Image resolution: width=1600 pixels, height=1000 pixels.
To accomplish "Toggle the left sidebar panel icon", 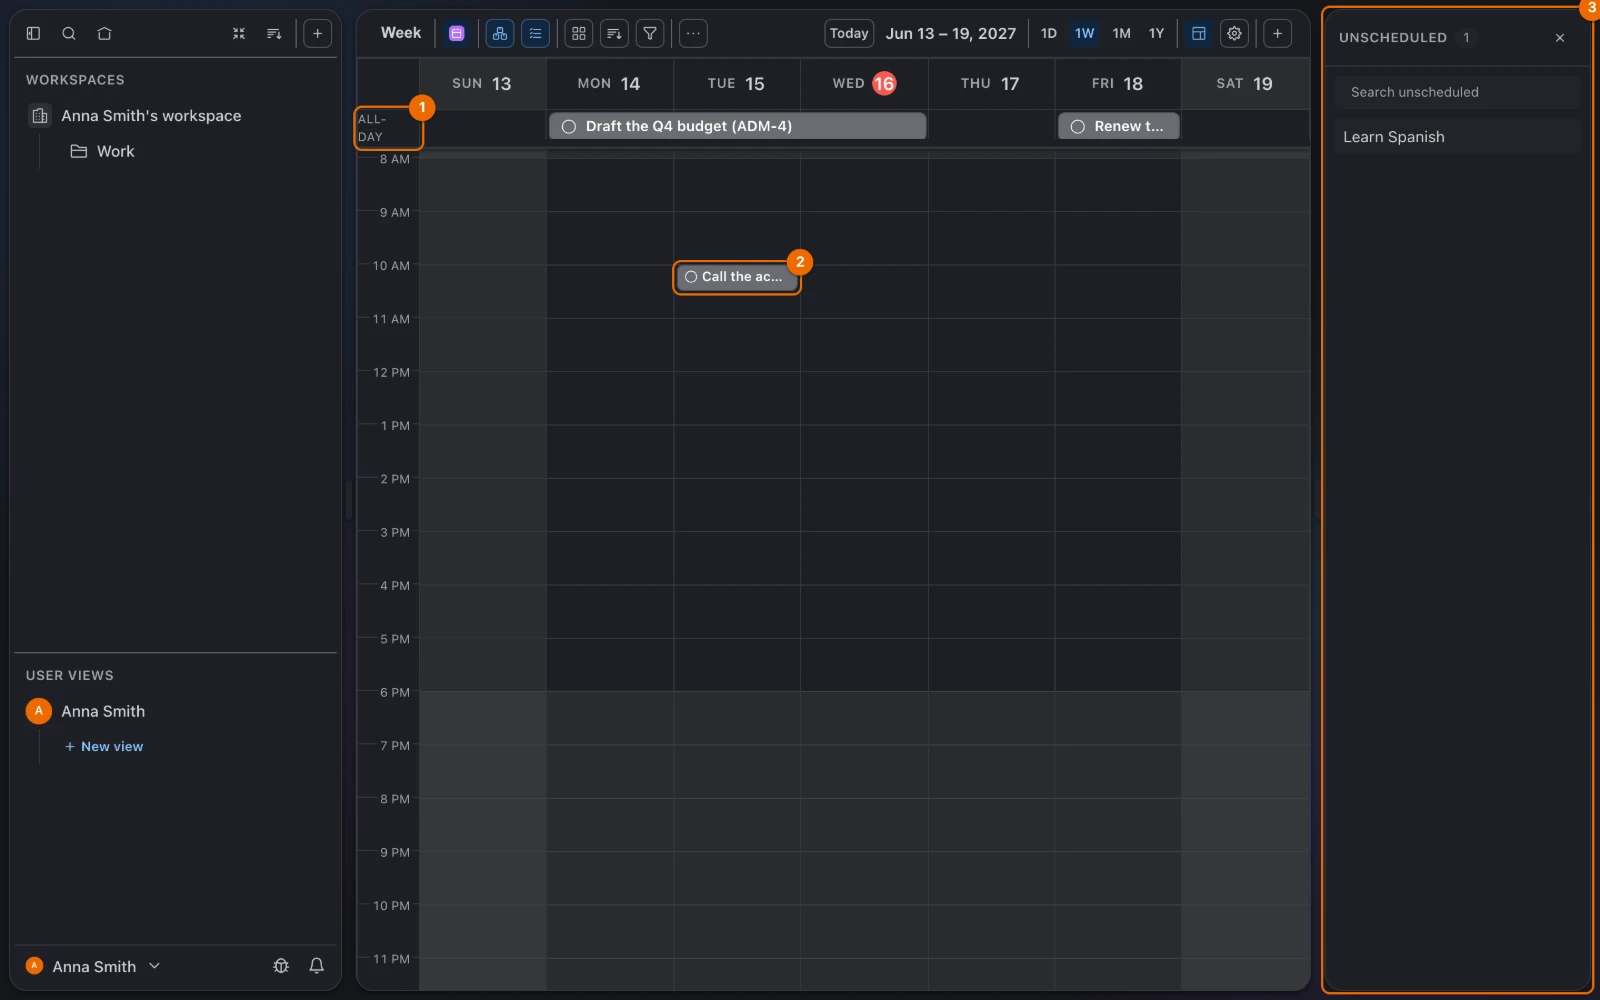I will 33,33.
